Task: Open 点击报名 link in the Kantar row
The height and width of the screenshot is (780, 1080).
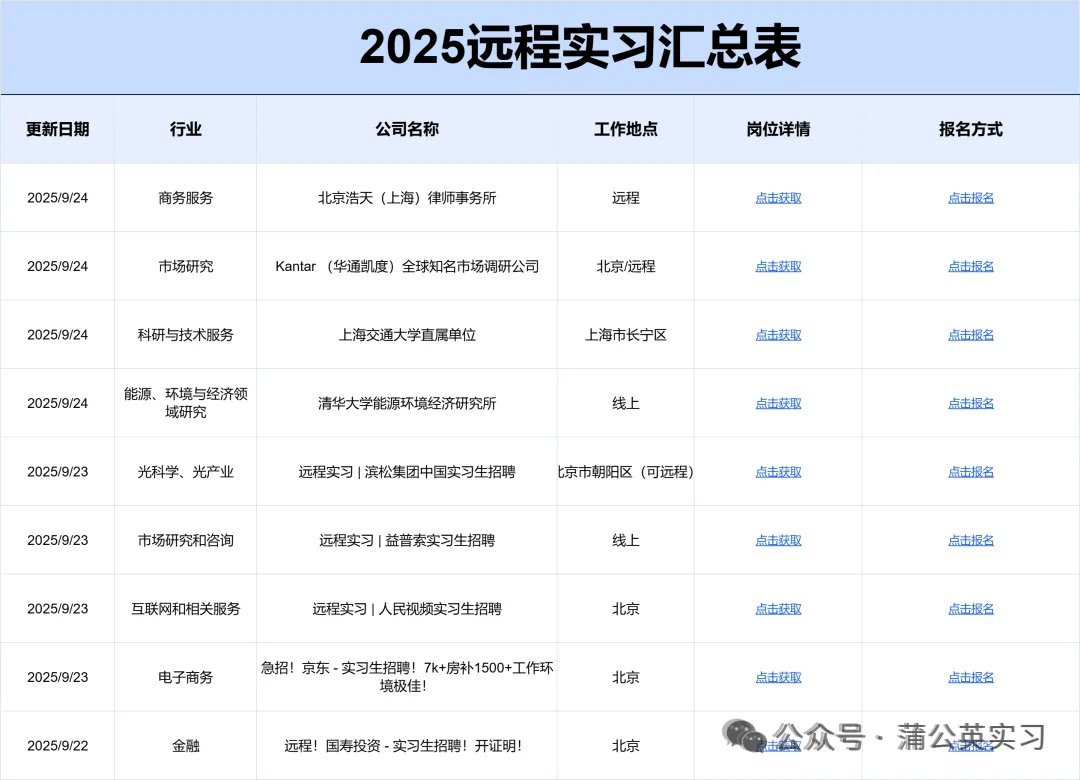Action: (x=971, y=266)
